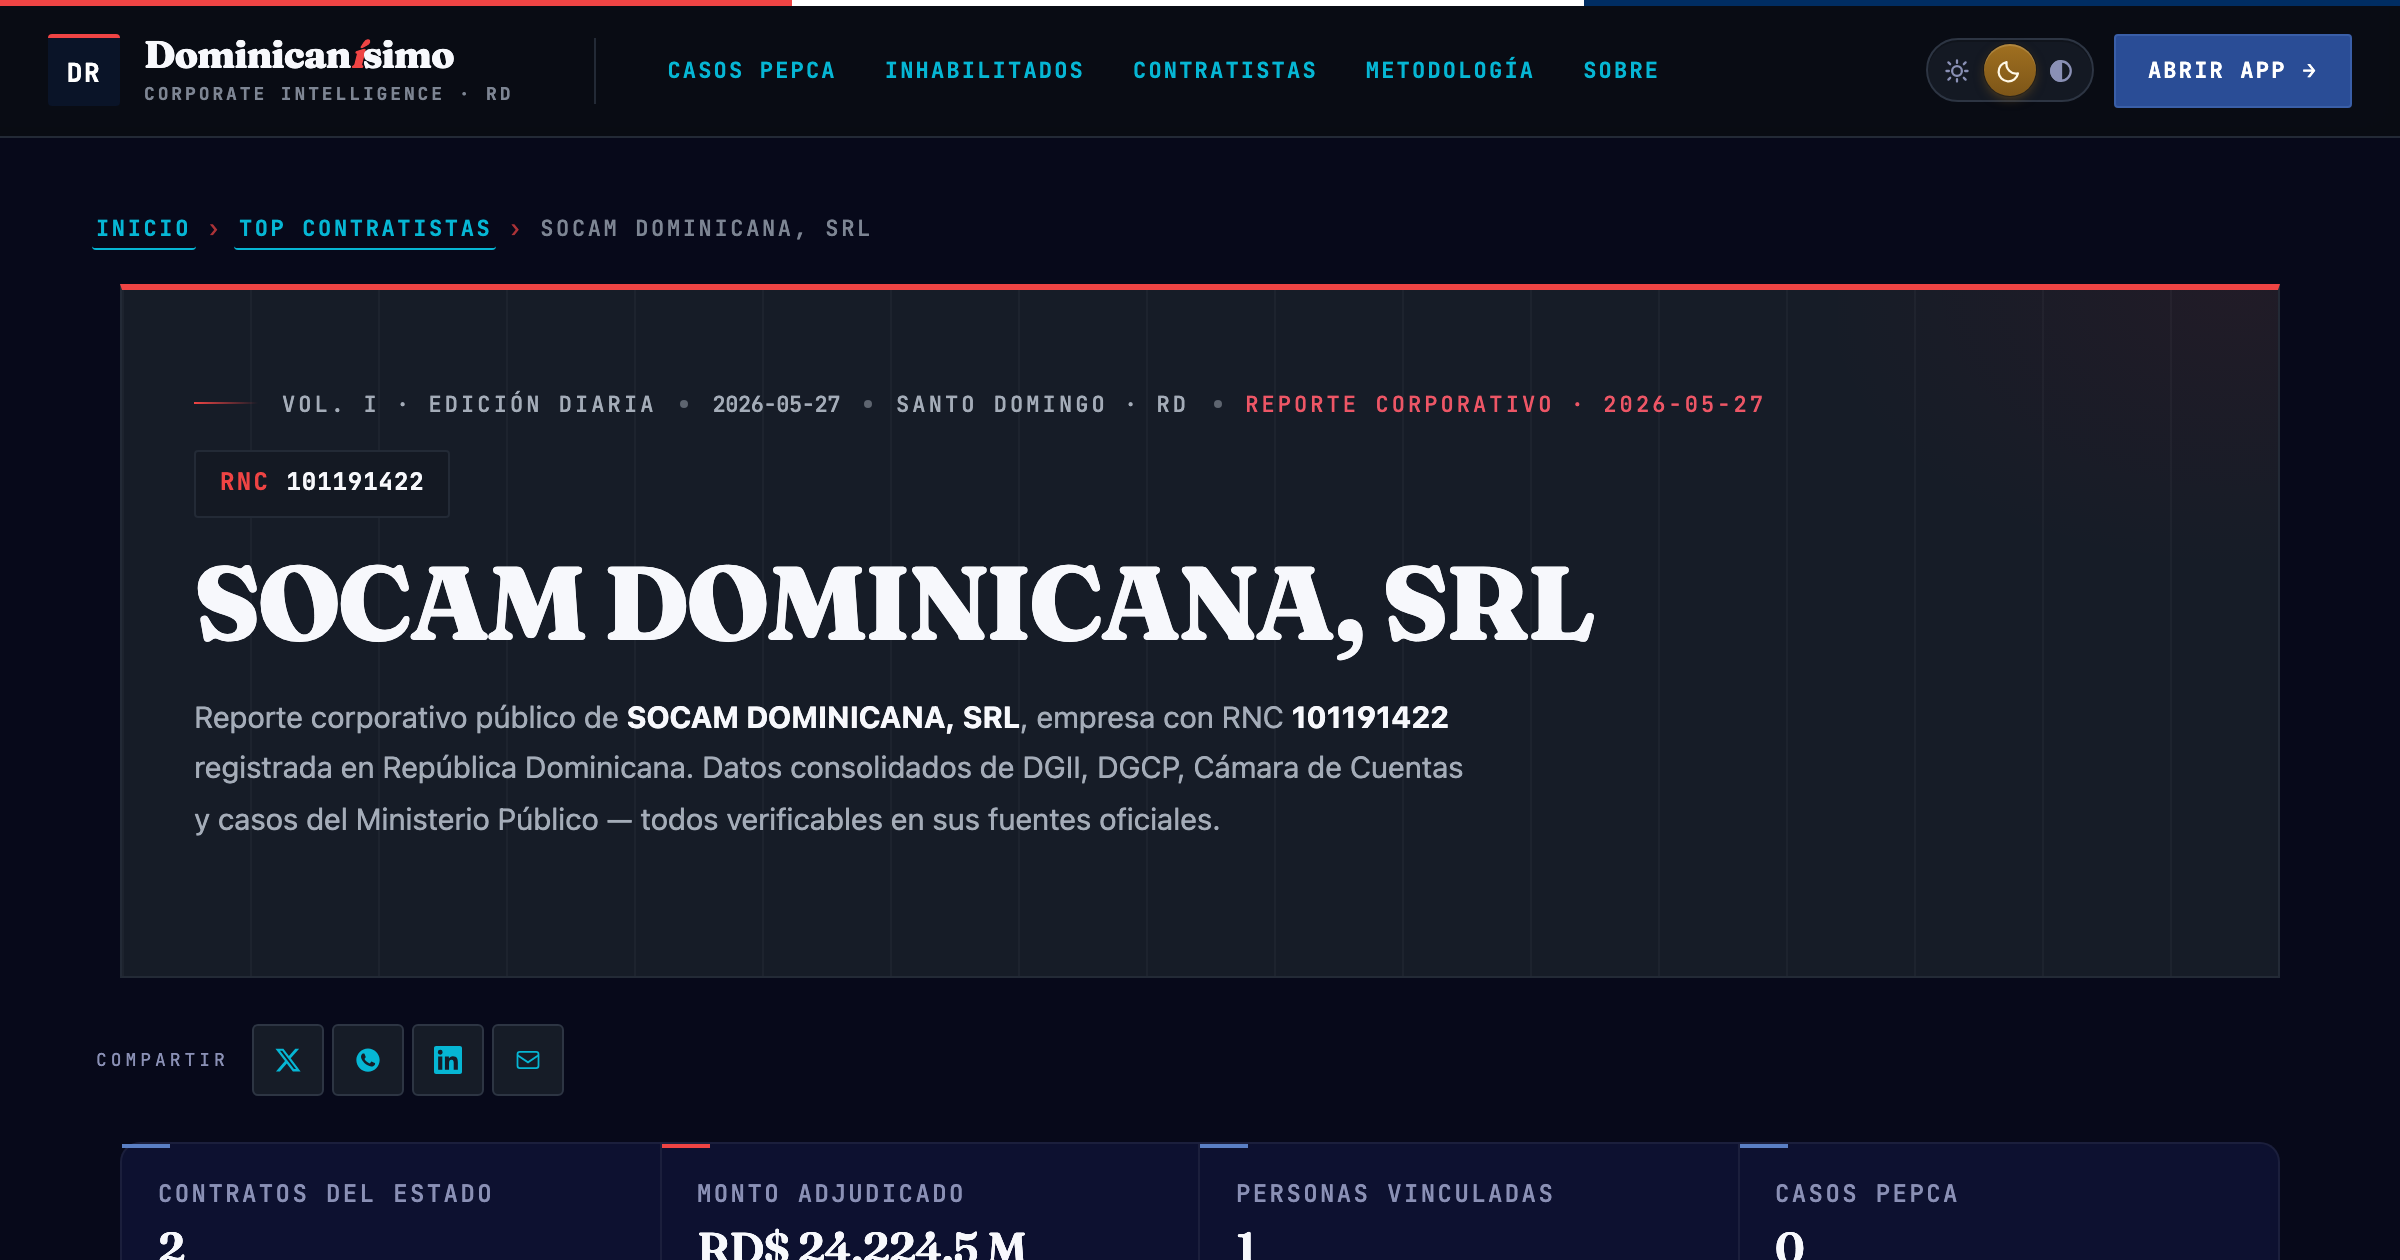2400x1260 pixels.
Task: Navigate to Metodología page
Action: point(1450,70)
